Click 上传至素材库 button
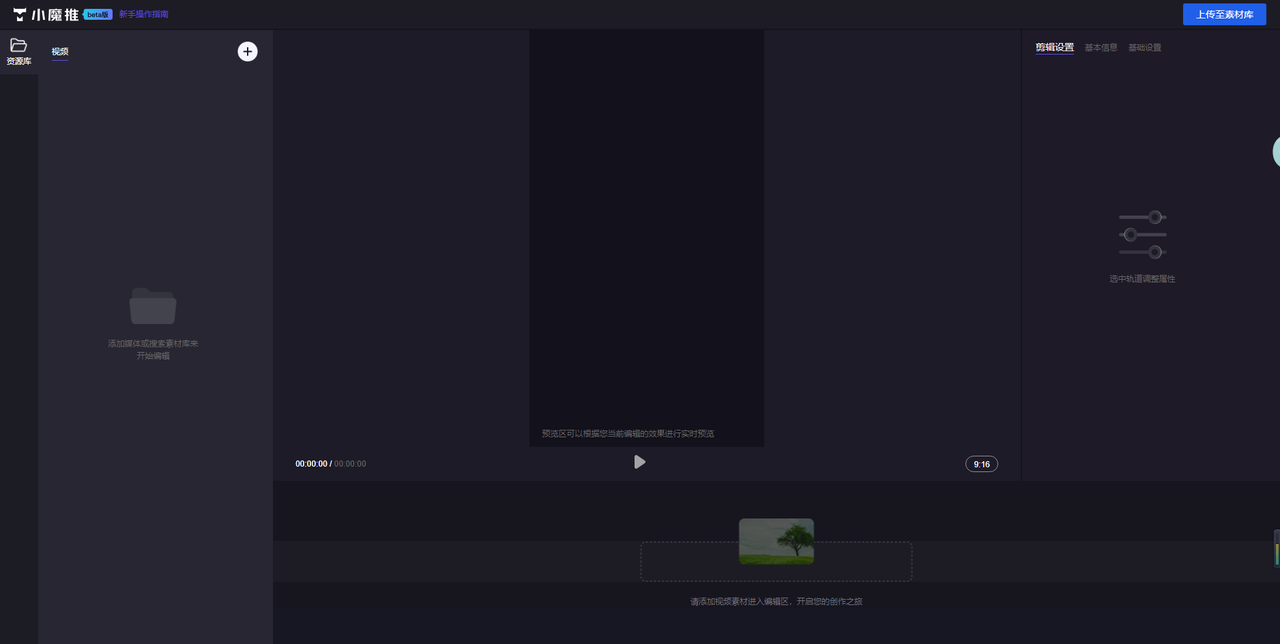The height and width of the screenshot is (644, 1280). 1224,15
